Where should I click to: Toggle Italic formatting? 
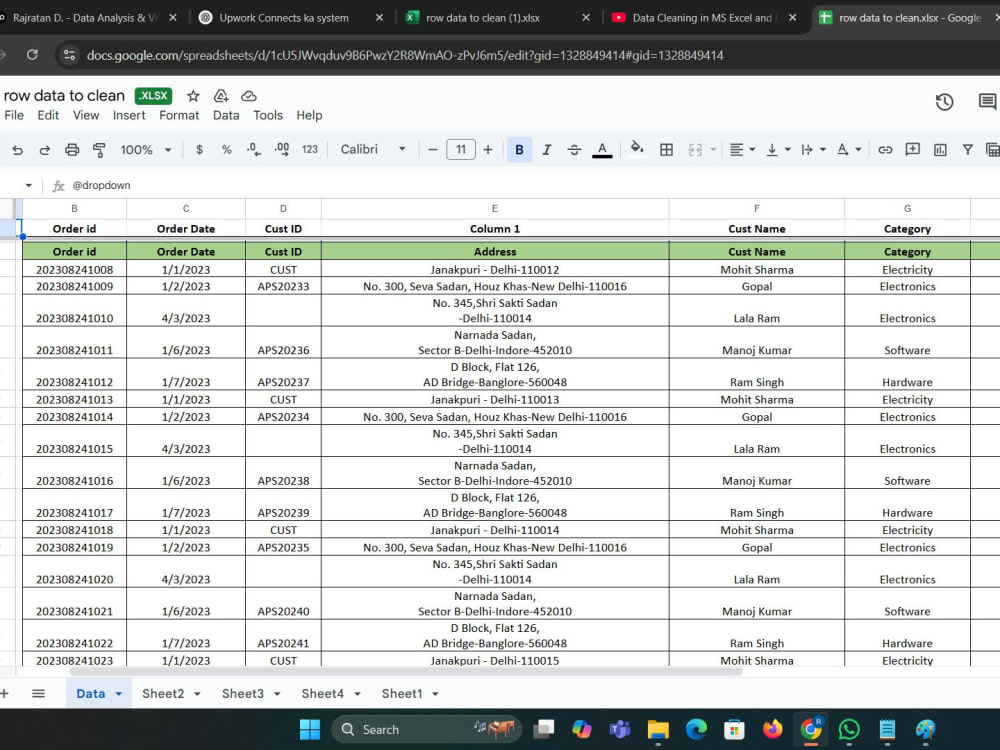point(547,150)
